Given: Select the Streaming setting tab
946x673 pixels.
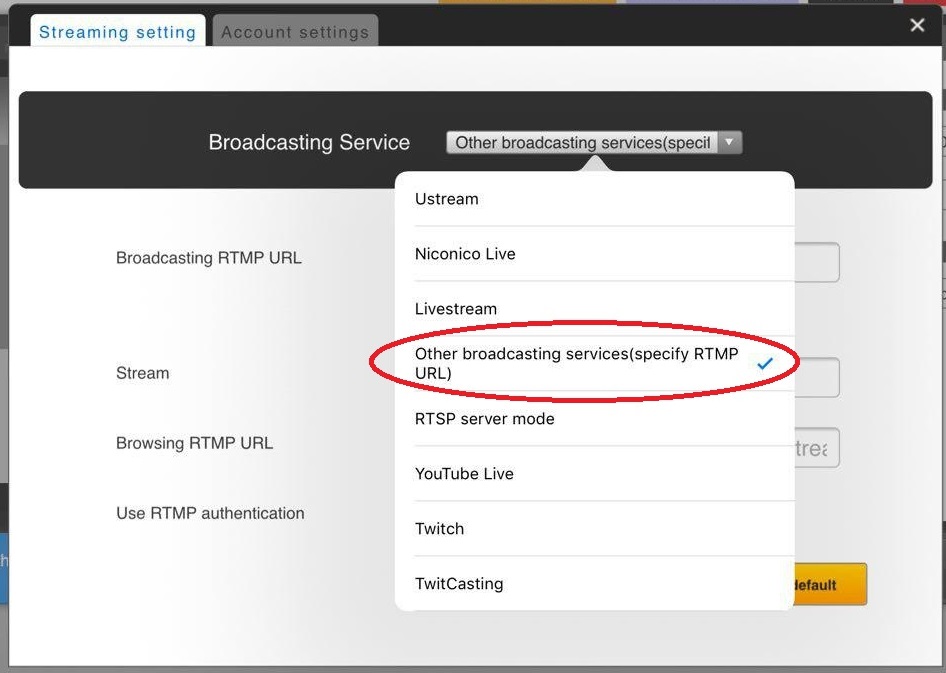Looking at the screenshot, I should pos(118,31).
